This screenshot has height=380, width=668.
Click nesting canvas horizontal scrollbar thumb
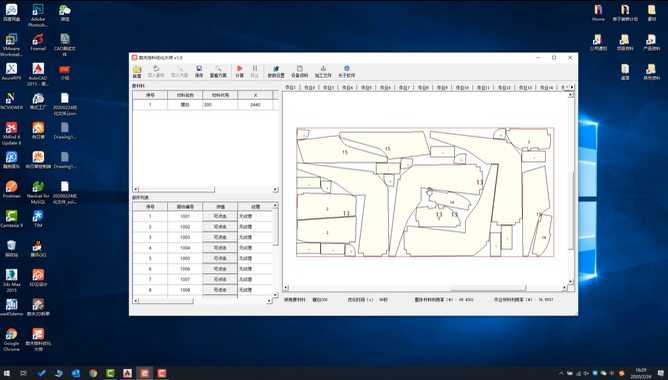[488, 288]
